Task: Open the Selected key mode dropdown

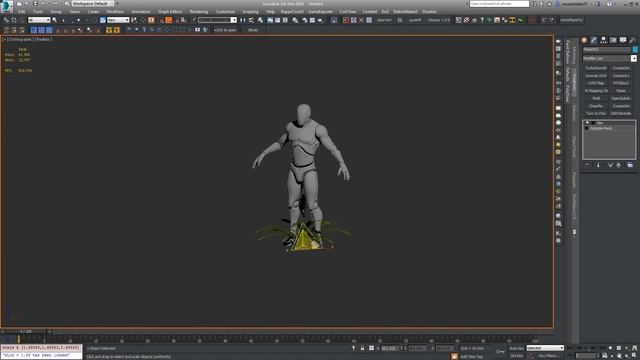Action: (545, 348)
